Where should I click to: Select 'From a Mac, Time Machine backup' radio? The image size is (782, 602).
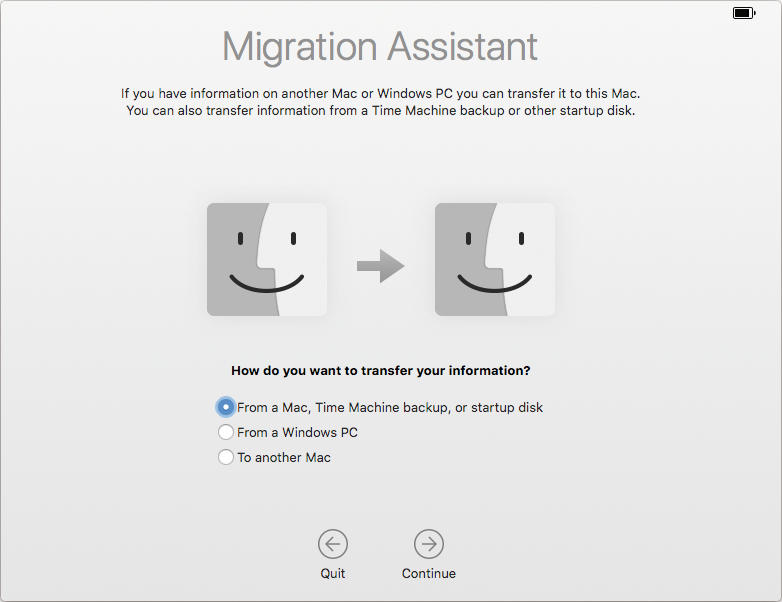click(225, 407)
